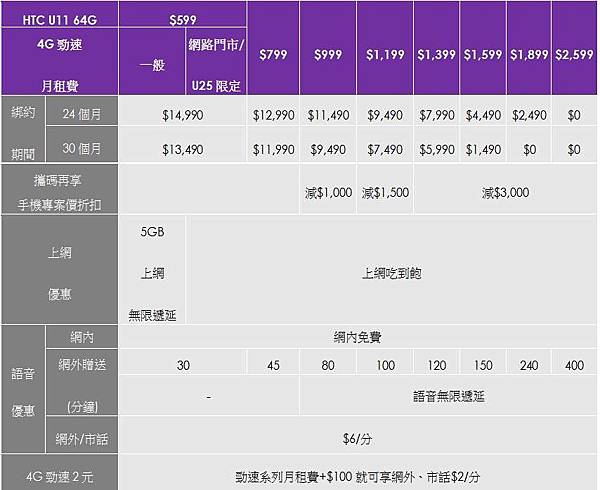Screen dimensions: 600x490
Task: Select the 100 minutes cell
Action: [x=385, y=362]
